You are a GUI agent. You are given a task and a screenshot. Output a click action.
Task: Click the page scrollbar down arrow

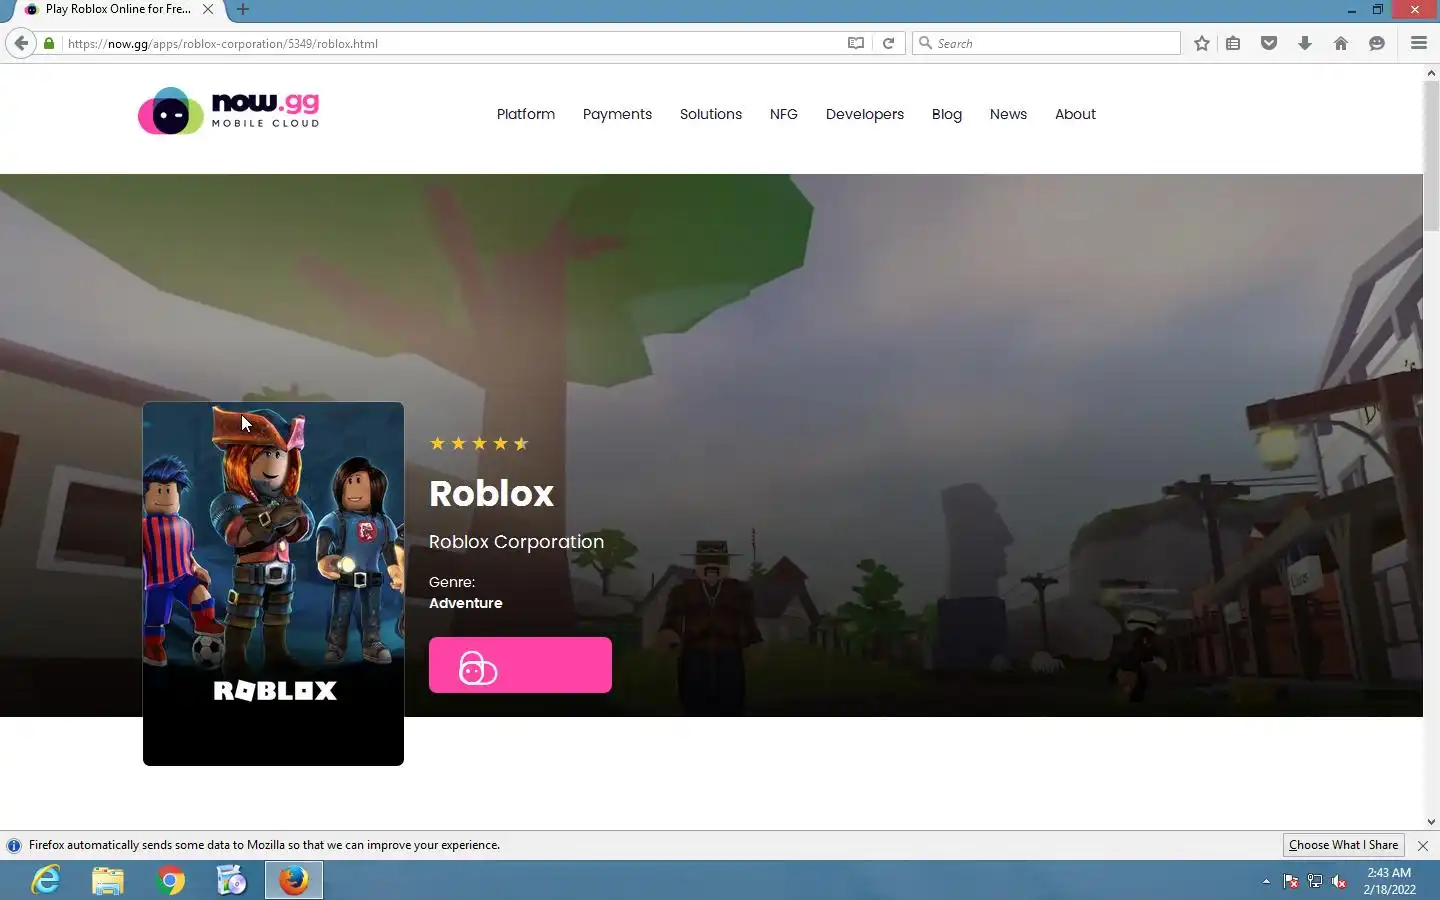tap(1431, 821)
